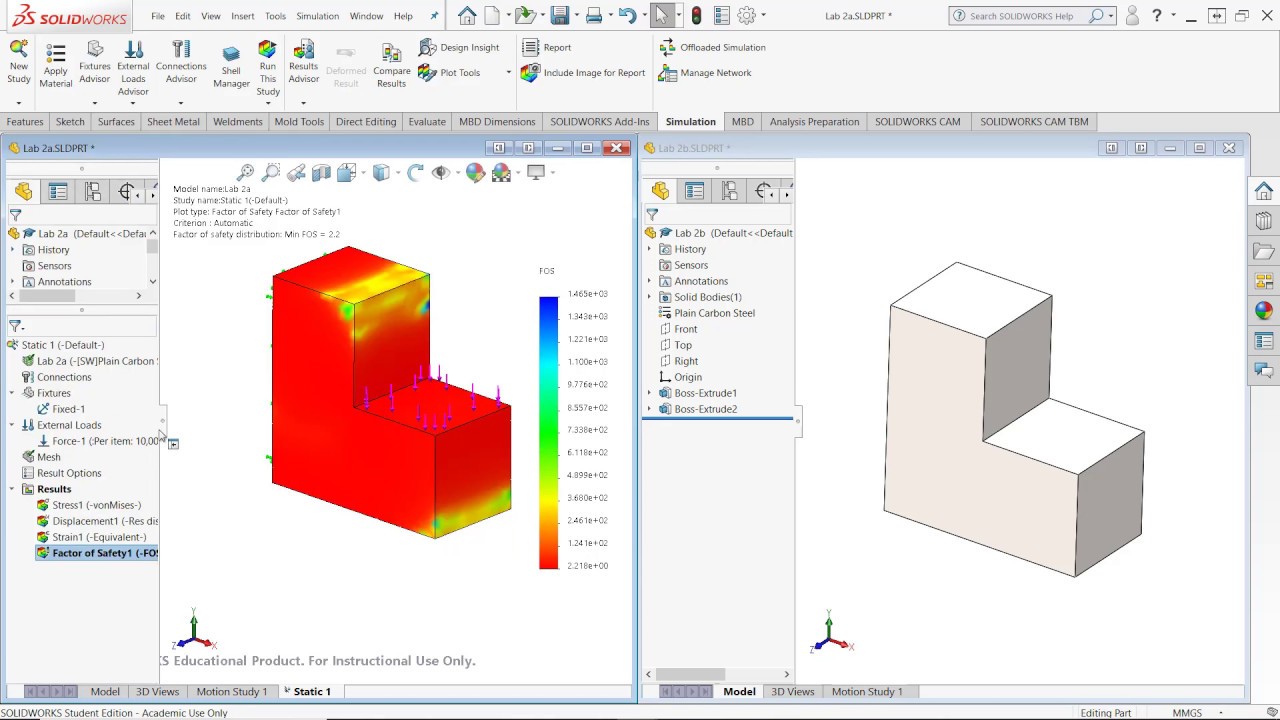
Task: Open the Tools menu
Action: coord(275,16)
